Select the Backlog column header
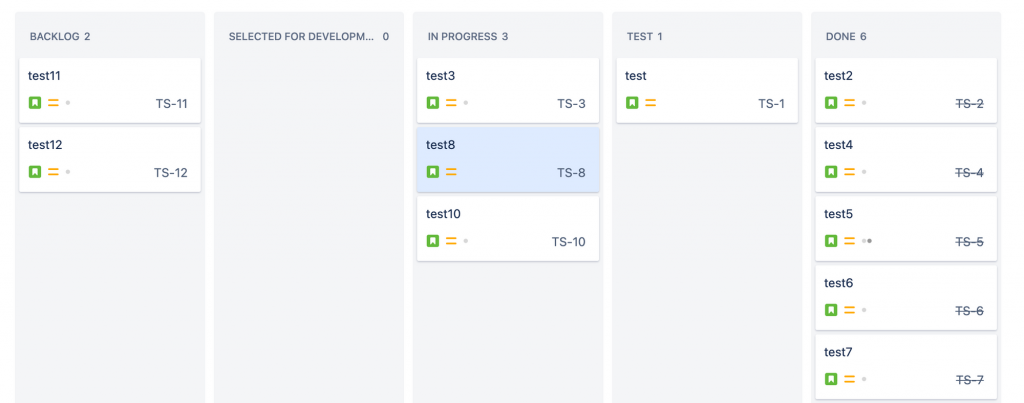The width and height of the screenshot is (1024, 403). pos(60,37)
